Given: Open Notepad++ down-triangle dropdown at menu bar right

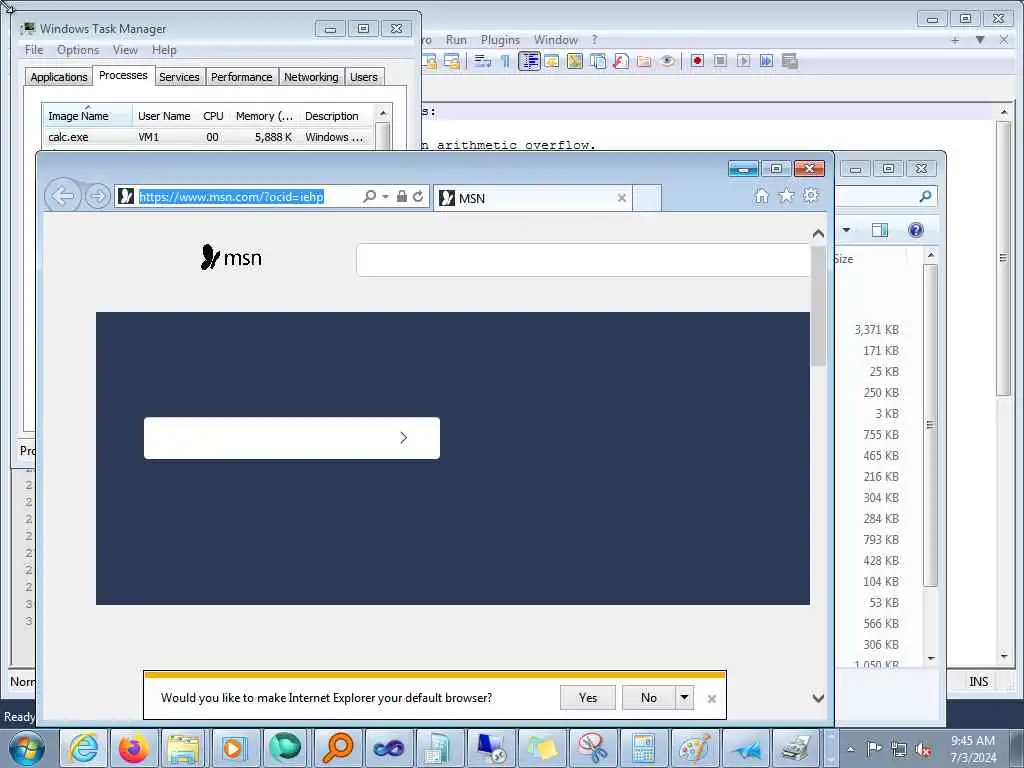Looking at the screenshot, I should [980, 40].
